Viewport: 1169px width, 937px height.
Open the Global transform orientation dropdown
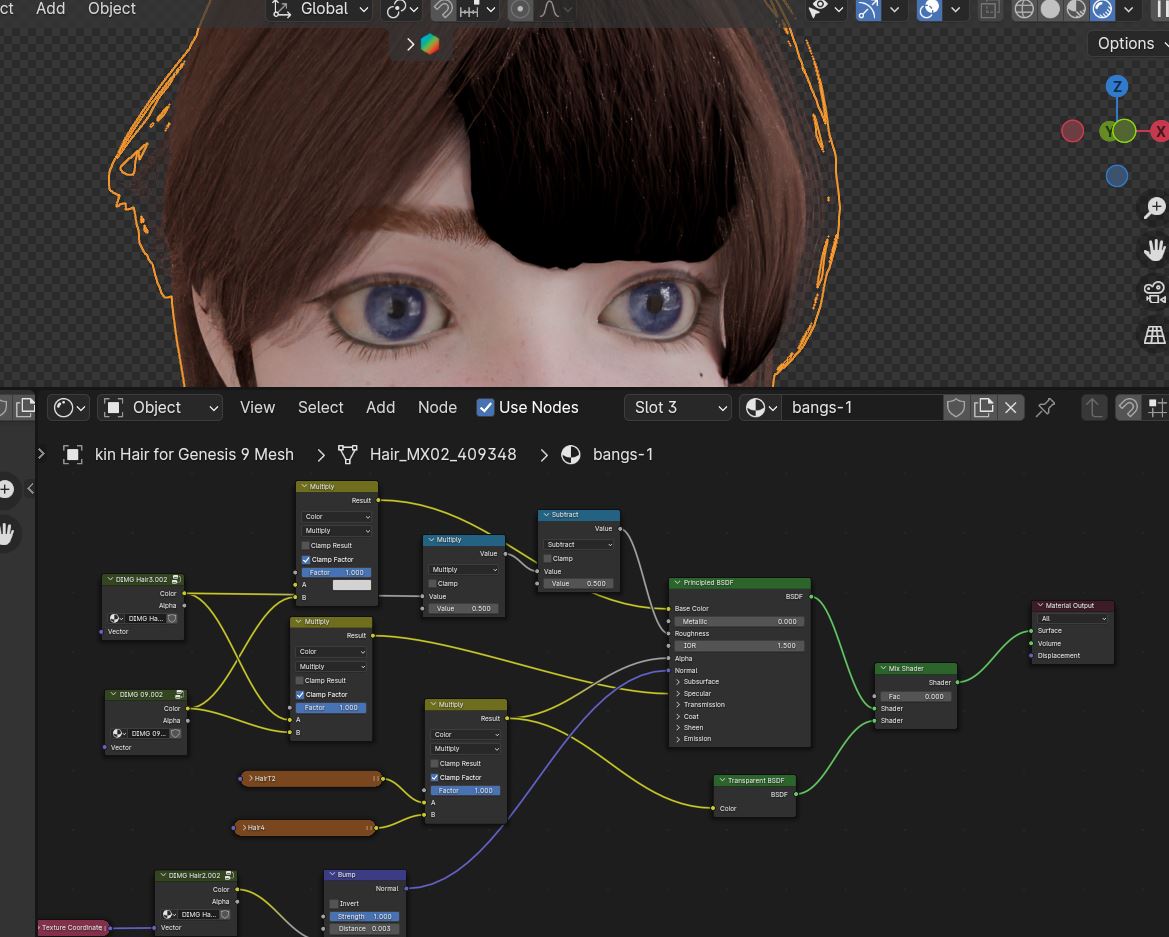[x=320, y=9]
